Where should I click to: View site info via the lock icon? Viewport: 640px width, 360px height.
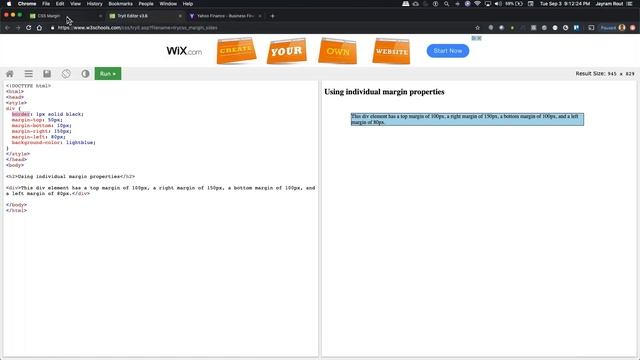click(x=52, y=28)
